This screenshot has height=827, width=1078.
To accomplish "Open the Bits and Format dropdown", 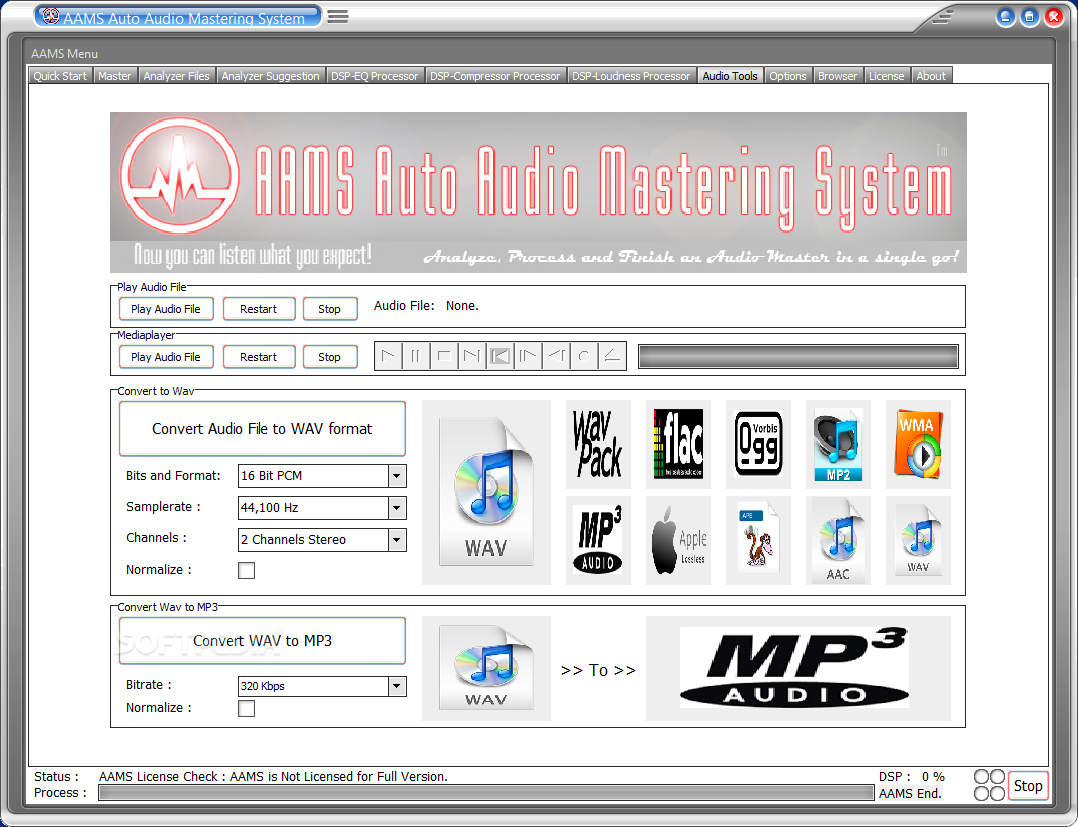I will click(397, 476).
